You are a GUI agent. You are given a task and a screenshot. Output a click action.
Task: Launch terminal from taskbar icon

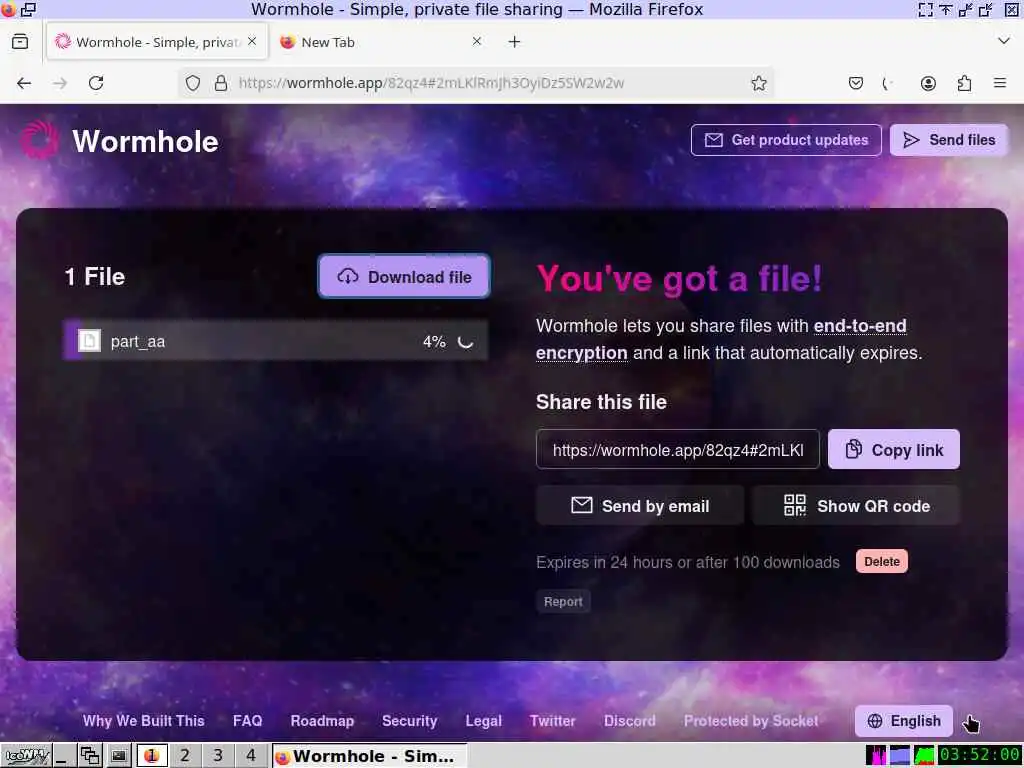[x=119, y=756]
